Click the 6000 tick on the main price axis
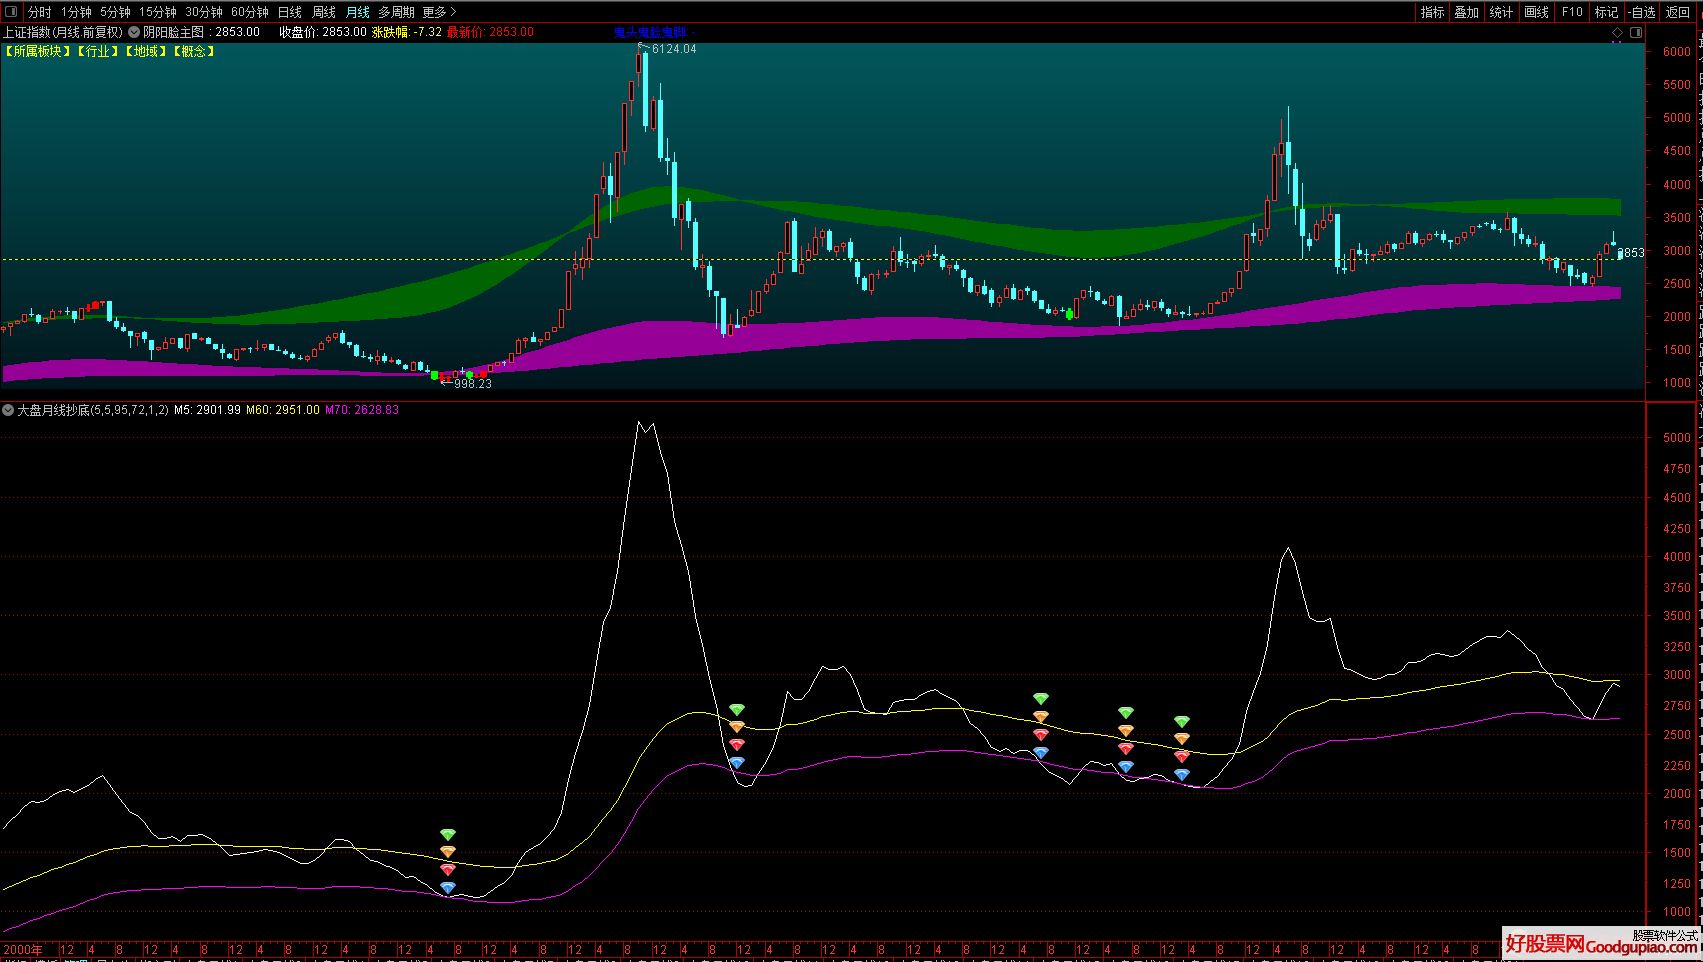This screenshot has width=1703, height=962. [1676, 52]
